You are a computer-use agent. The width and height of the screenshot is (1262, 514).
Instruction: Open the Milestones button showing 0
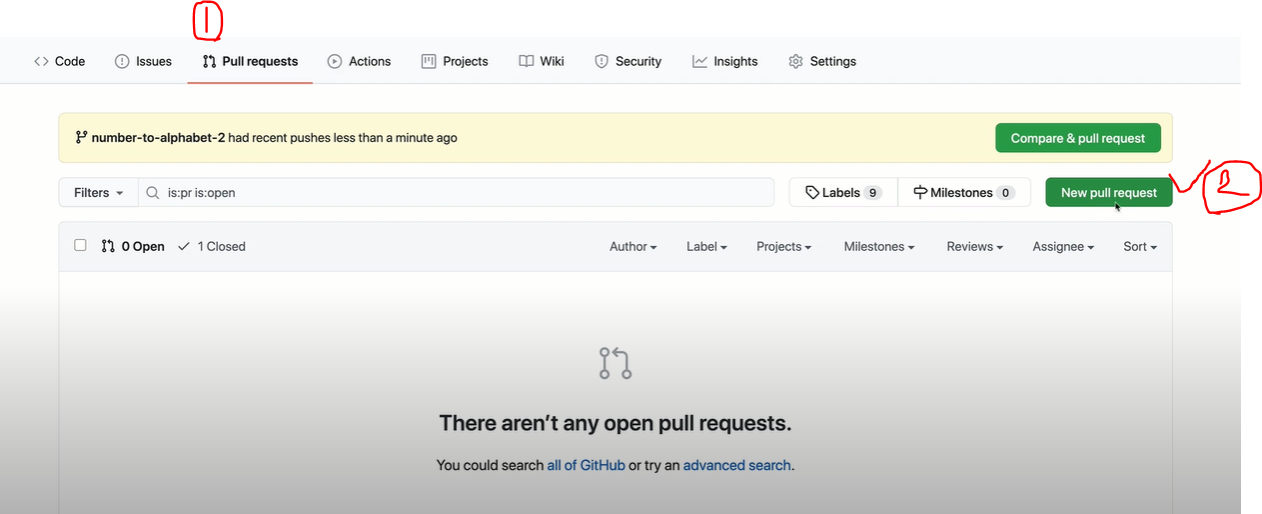coord(964,192)
